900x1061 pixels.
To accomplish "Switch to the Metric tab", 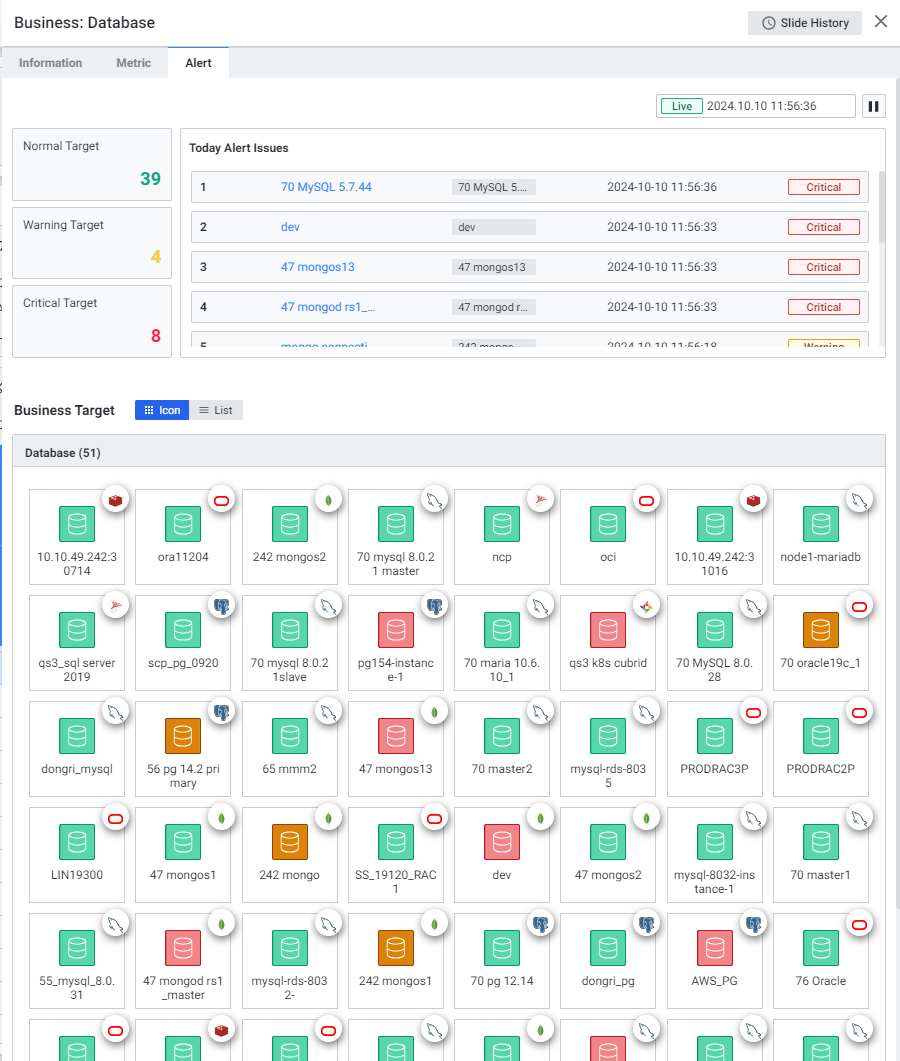I will point(134,63).
